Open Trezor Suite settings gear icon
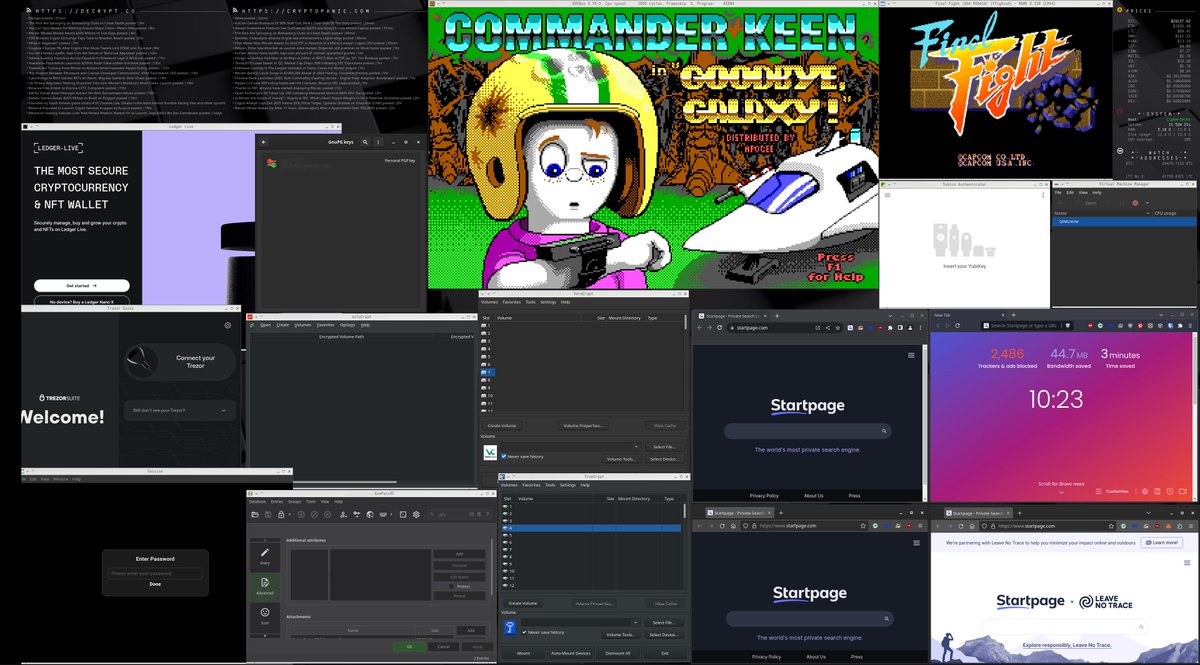1200x665 pixels. [227, 325]
